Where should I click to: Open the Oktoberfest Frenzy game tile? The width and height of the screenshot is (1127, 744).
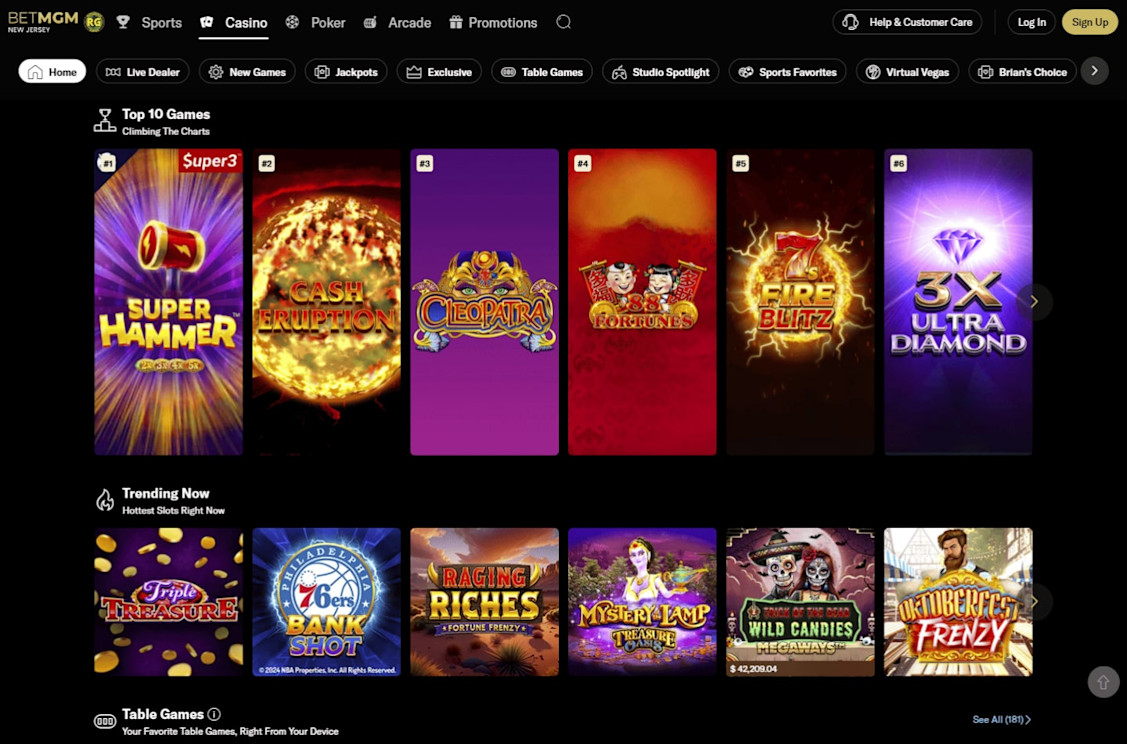(x=958, y=602)
